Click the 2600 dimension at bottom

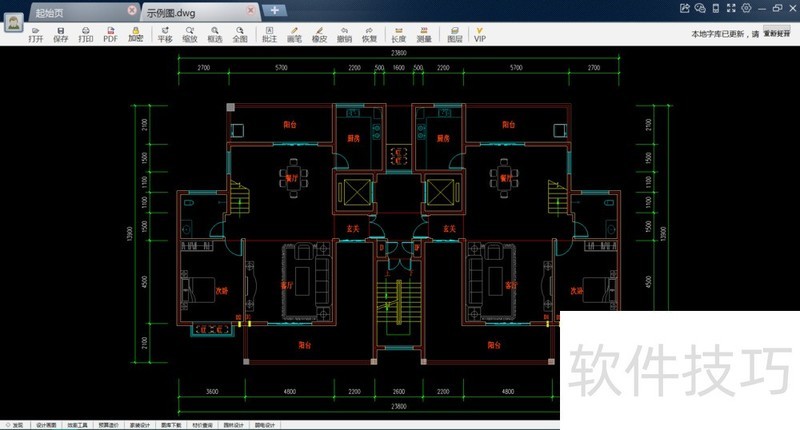tap(398, 392)
